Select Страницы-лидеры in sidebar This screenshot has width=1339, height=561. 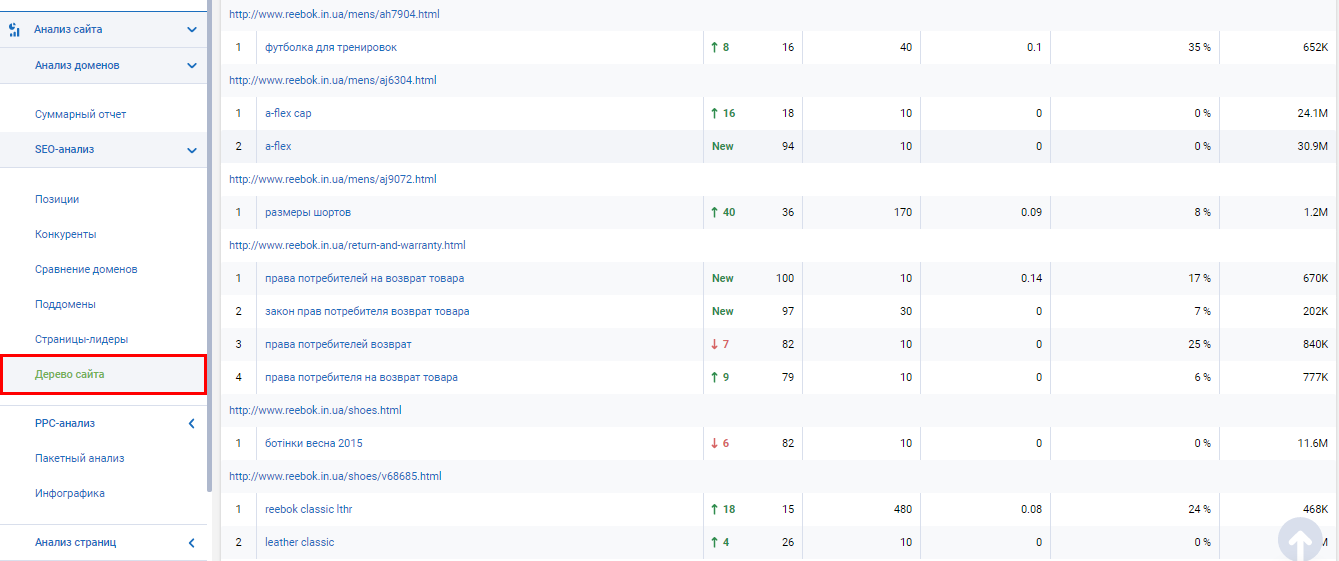(81, 340)
